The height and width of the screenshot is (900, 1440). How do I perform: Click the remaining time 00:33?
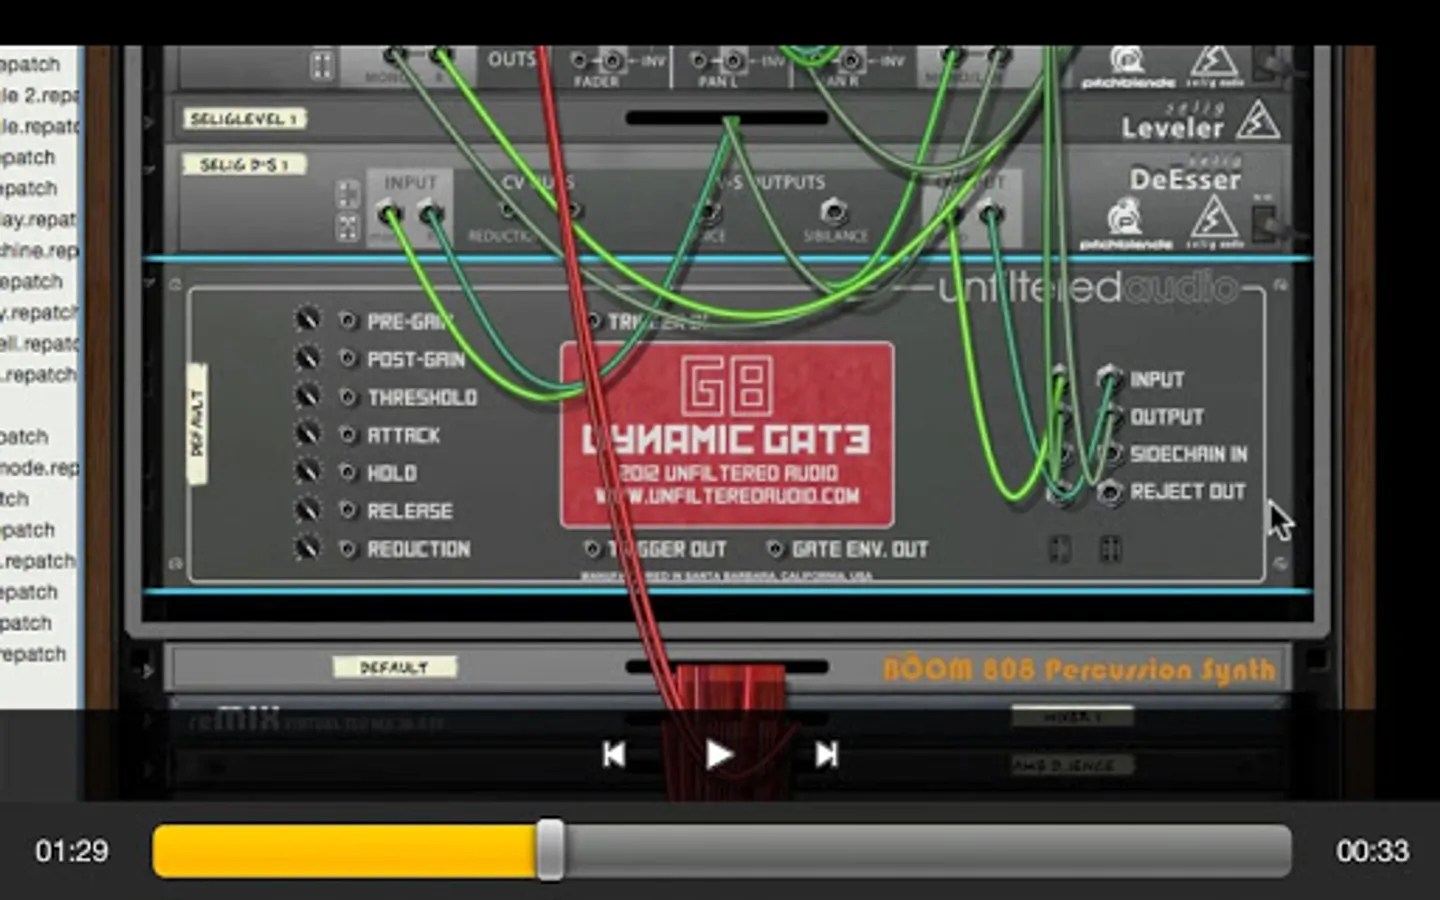pyautogui.click(x=1372, y=851)
